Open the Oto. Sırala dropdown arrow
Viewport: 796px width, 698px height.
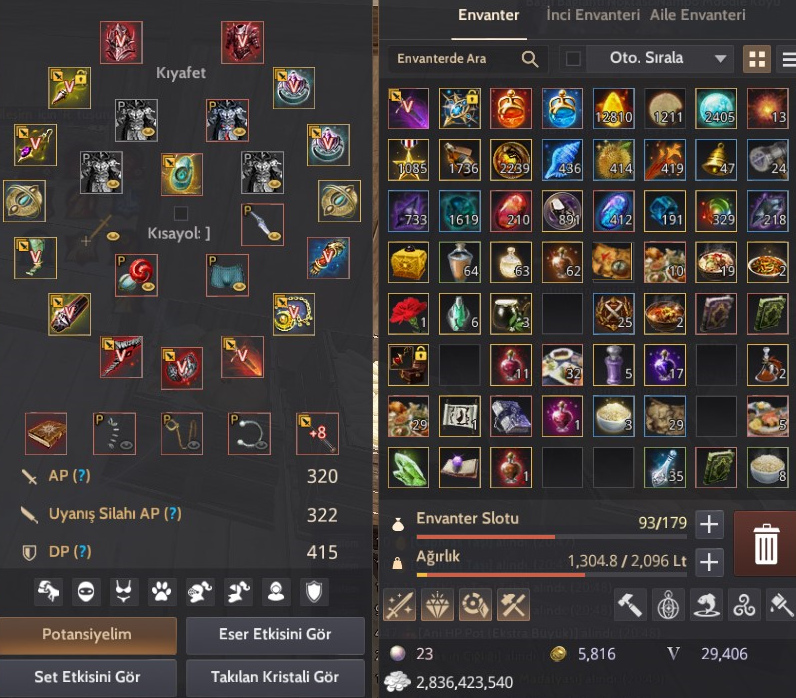pos(720,58)
